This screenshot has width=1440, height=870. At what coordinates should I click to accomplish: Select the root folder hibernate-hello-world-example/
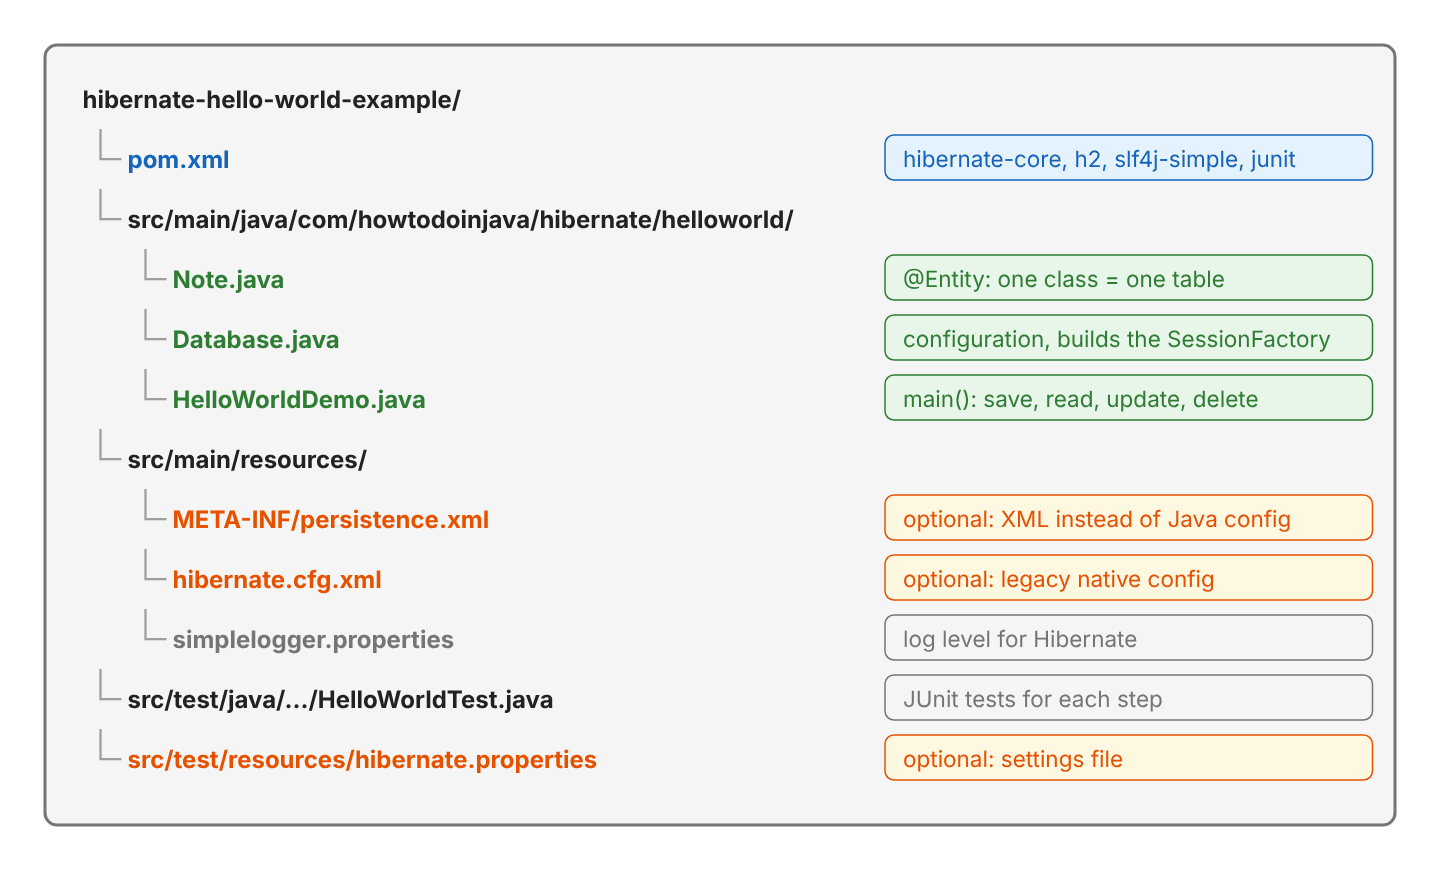tap(271, 100)
